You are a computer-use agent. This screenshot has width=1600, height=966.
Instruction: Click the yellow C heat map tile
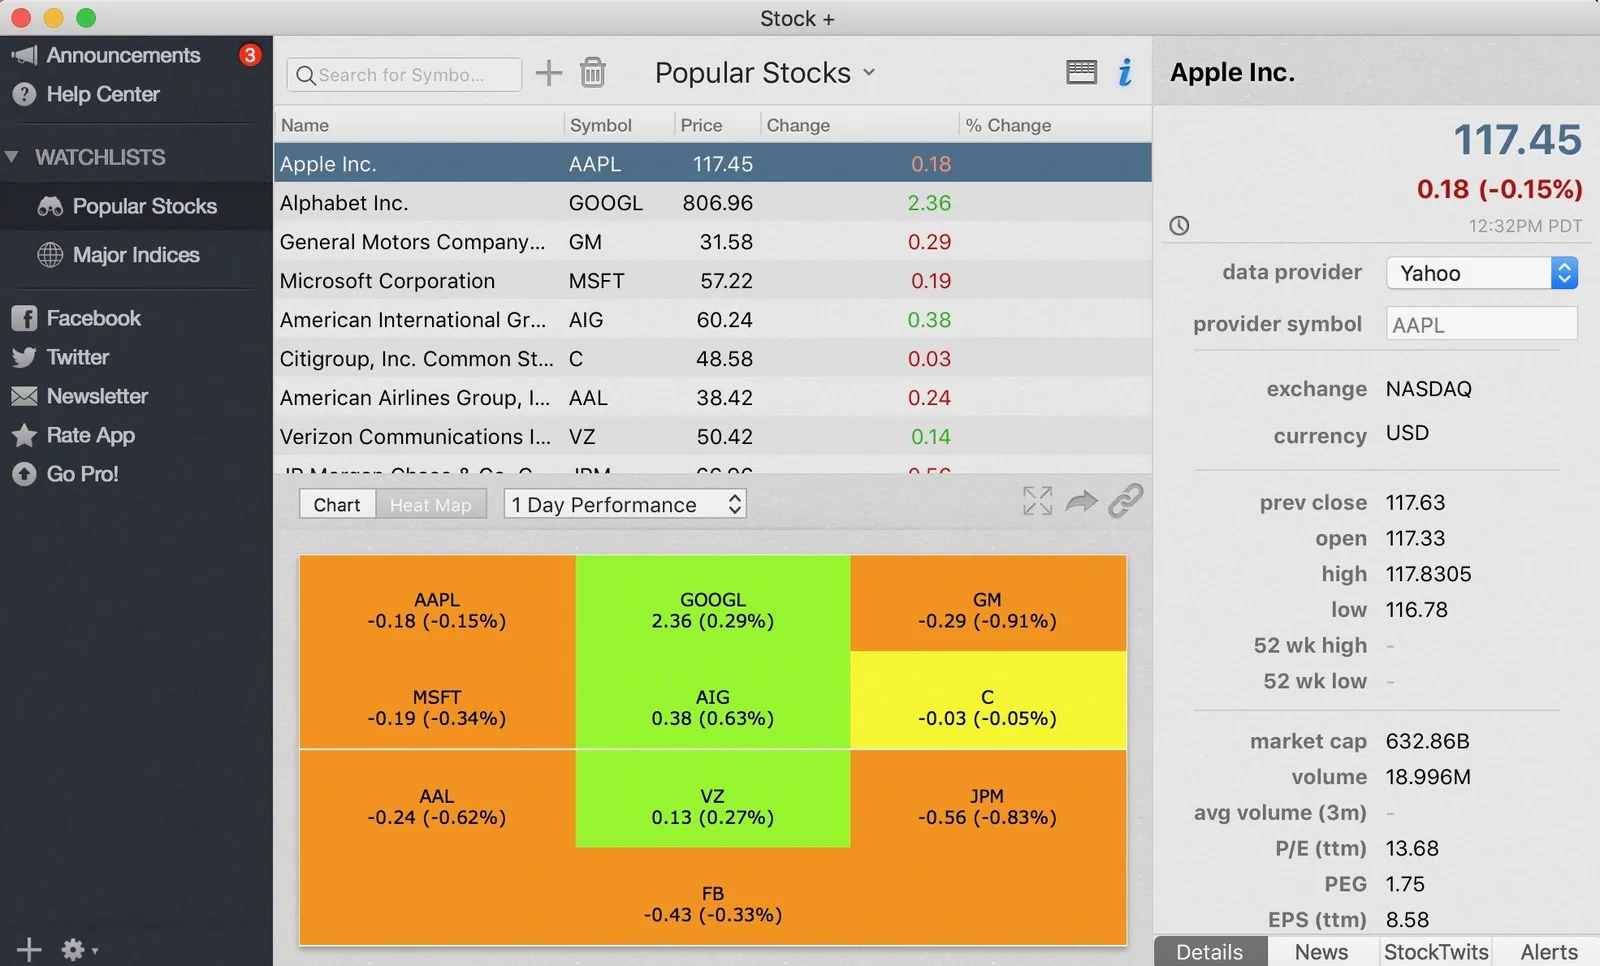click(x=988, y=700)
